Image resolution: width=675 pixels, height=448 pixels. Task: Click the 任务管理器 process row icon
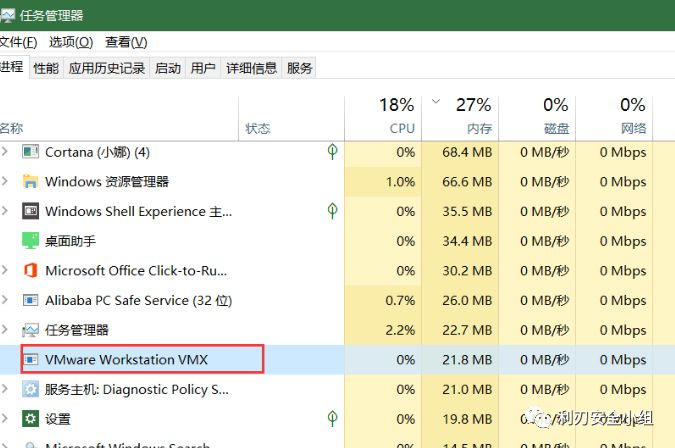point(30,330)
